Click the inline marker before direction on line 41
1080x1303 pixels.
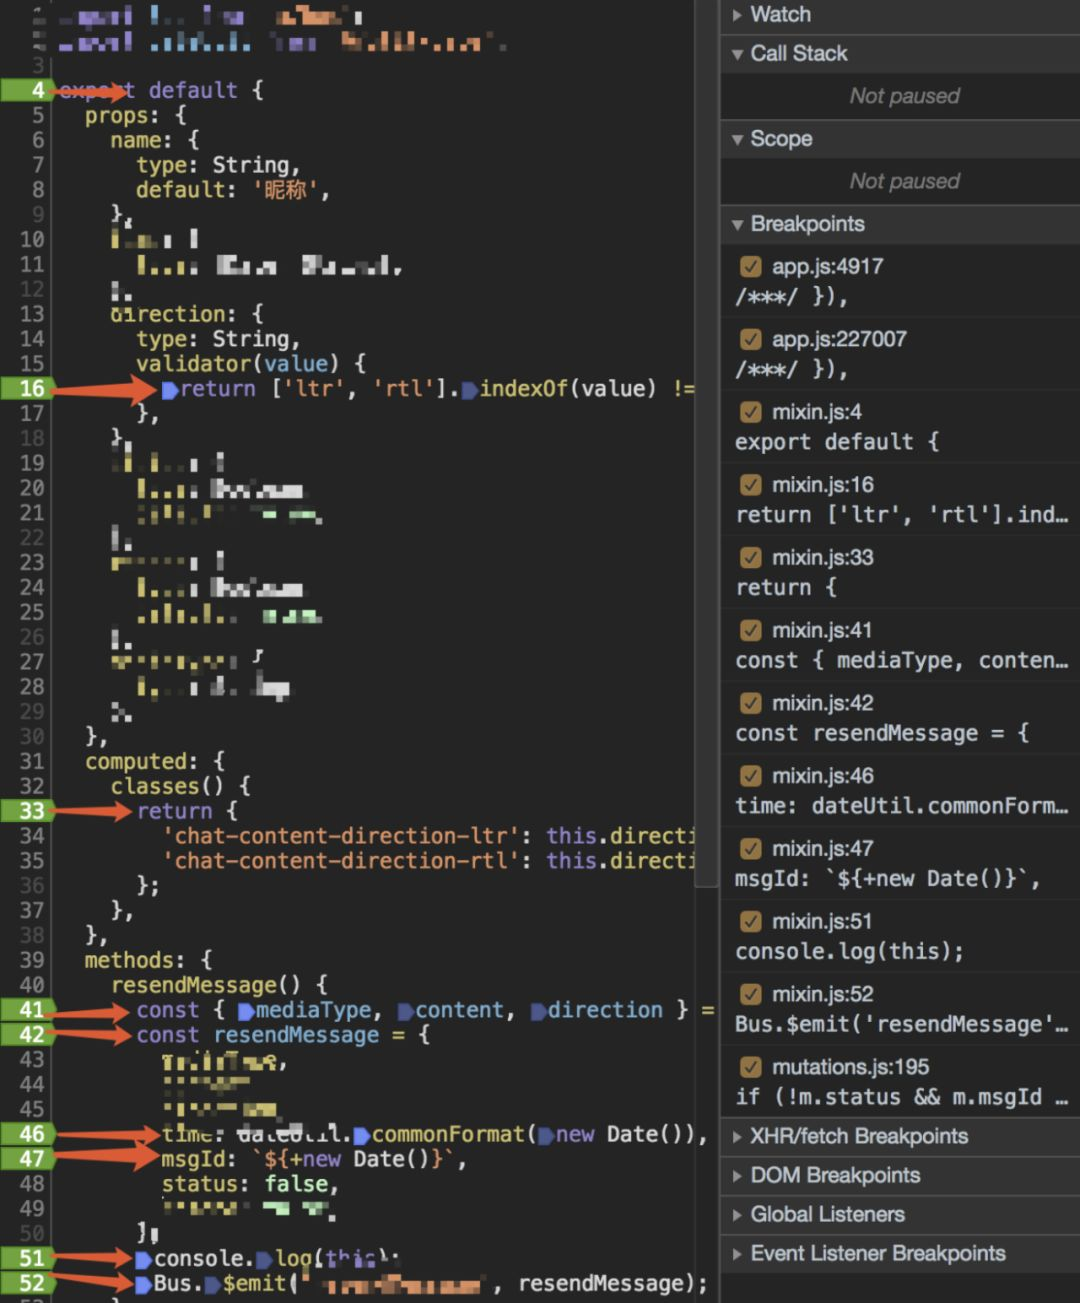point(538,1011)
